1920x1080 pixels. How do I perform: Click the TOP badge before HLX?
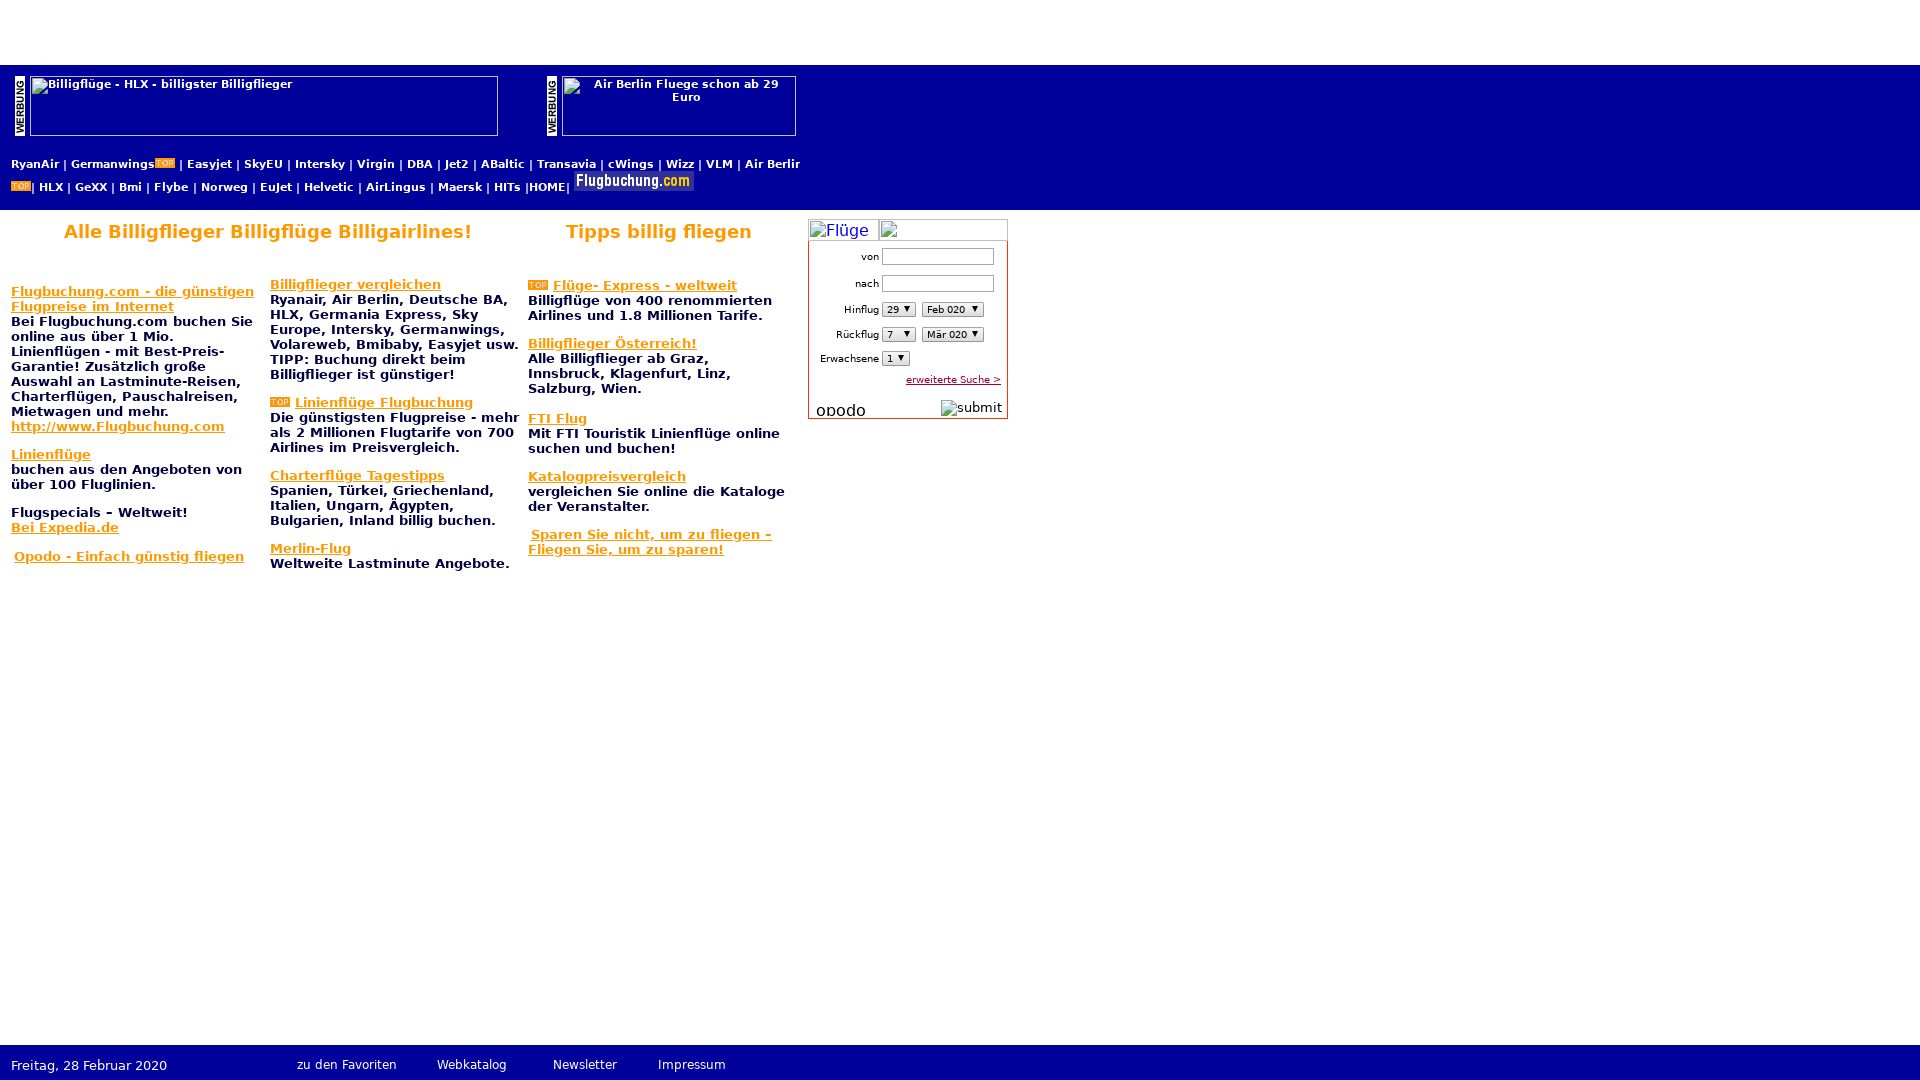pos(21,185)
